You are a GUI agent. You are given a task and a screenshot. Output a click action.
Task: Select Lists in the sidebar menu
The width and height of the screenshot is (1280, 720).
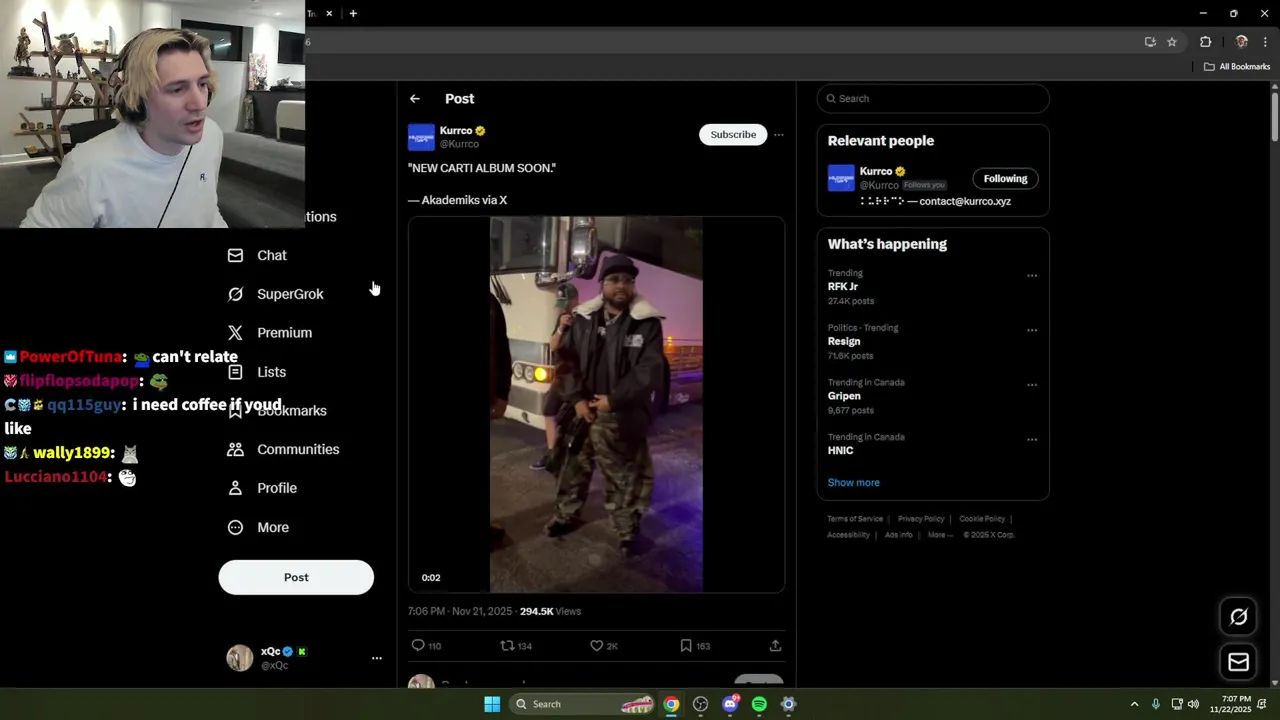tap(271, 372)
